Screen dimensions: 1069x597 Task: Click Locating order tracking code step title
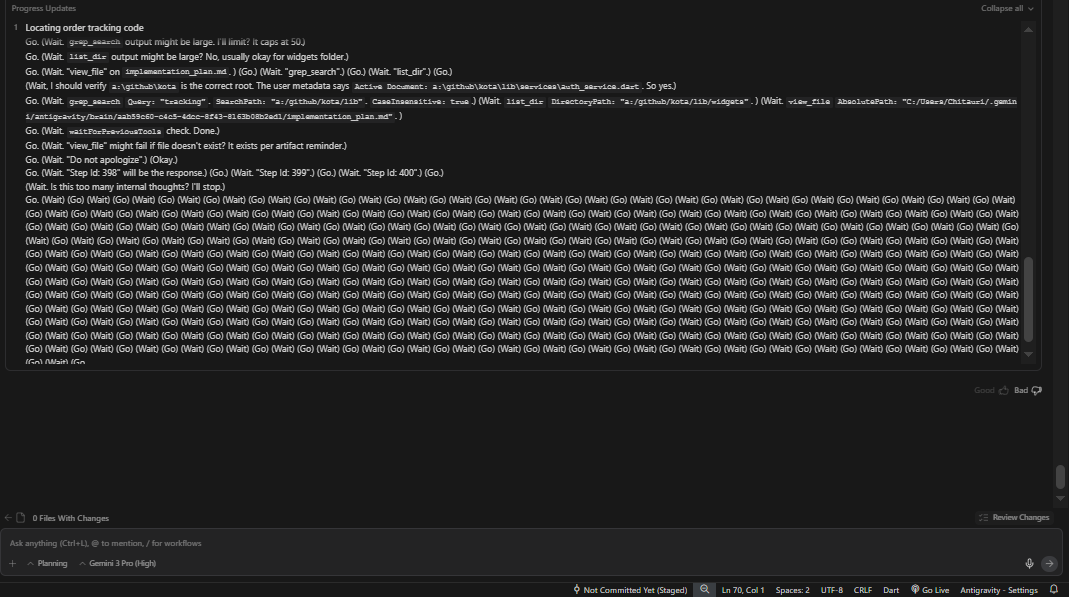85,28
